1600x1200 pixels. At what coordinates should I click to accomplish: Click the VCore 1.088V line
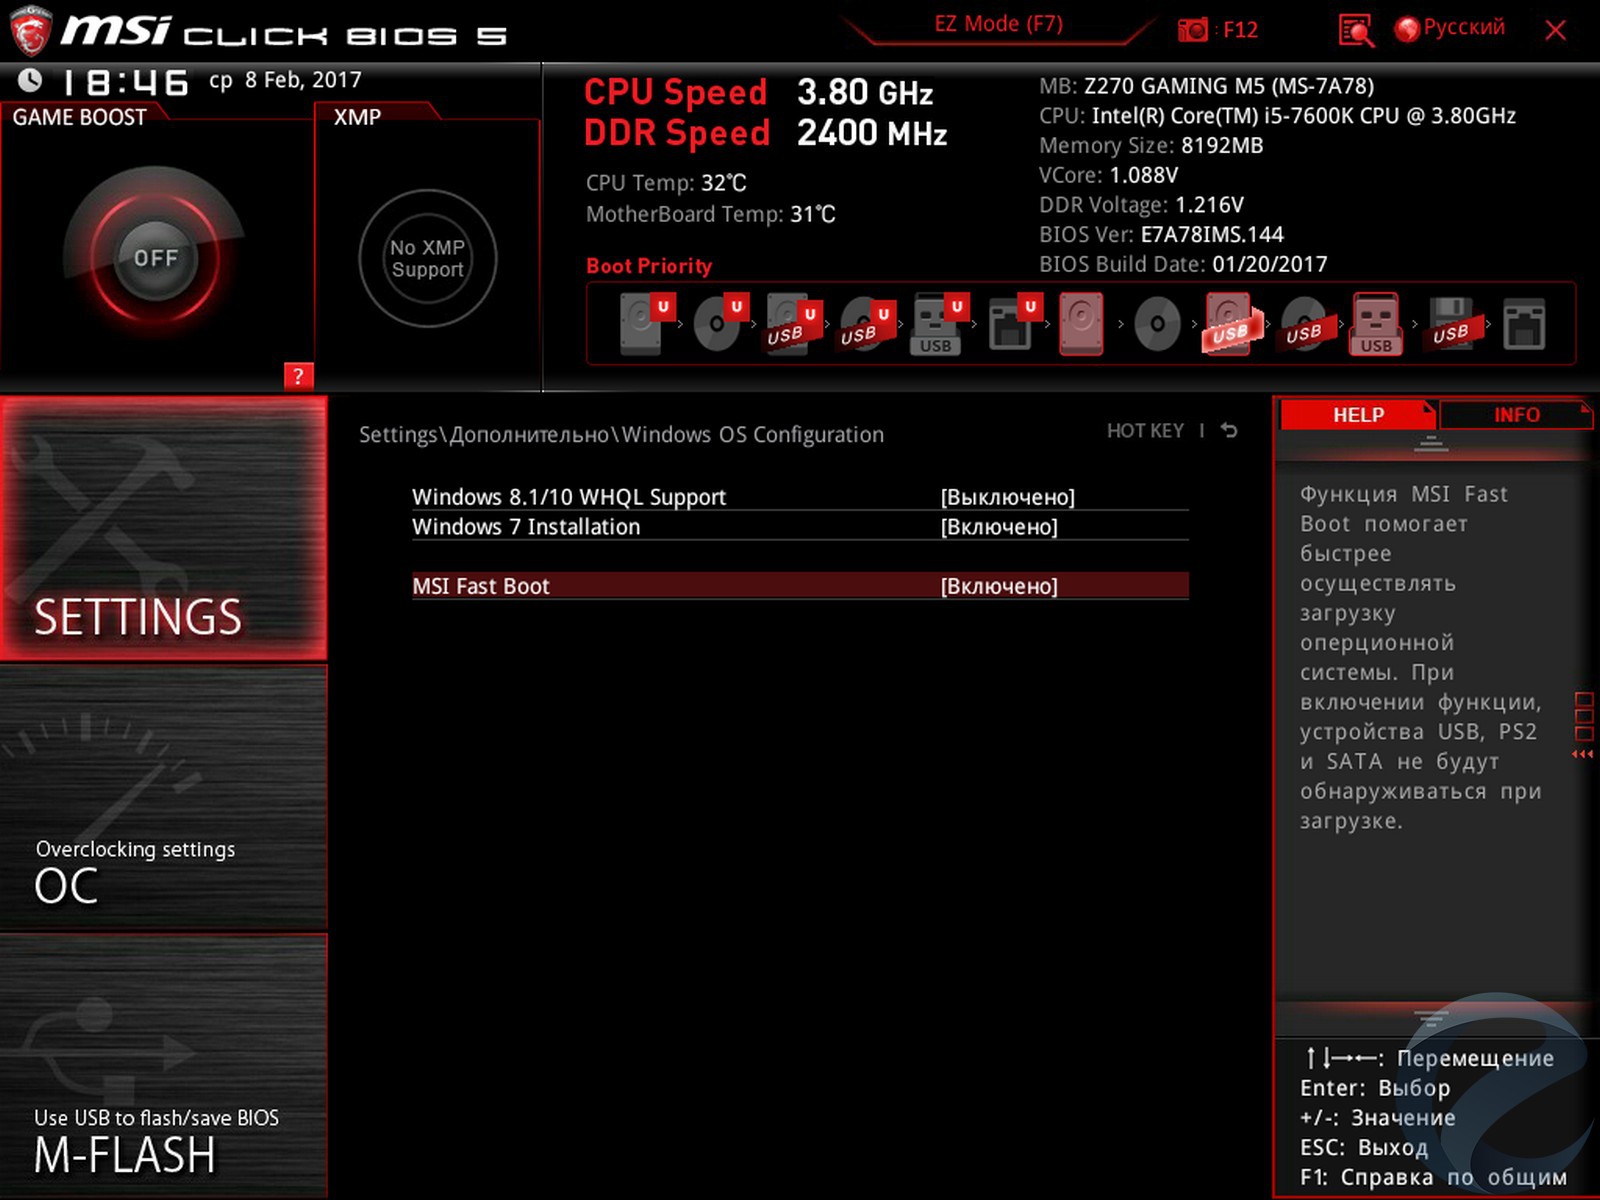coord(1108,175)
